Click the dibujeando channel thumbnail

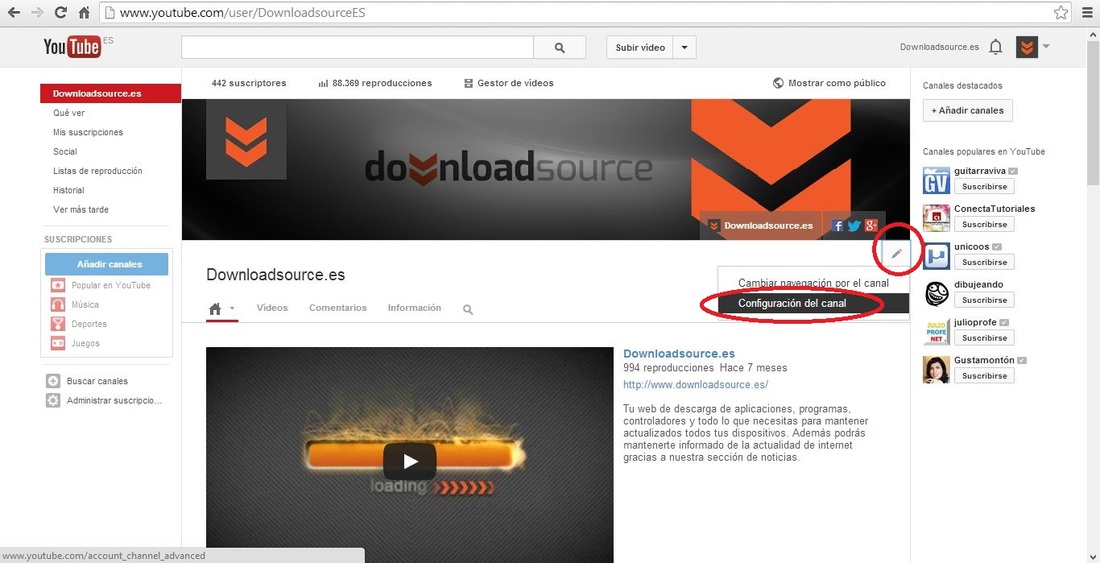(936, 294)
